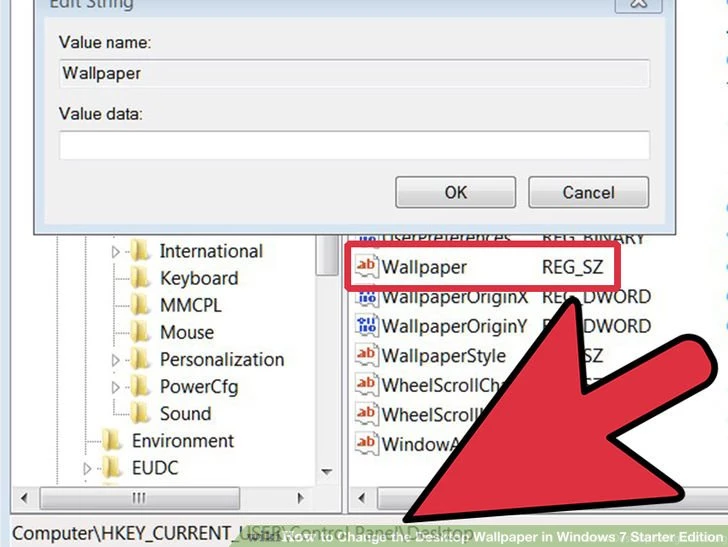Select the Sound folder icon
Viewport: 728px width, 547px height.
[140, 413]
